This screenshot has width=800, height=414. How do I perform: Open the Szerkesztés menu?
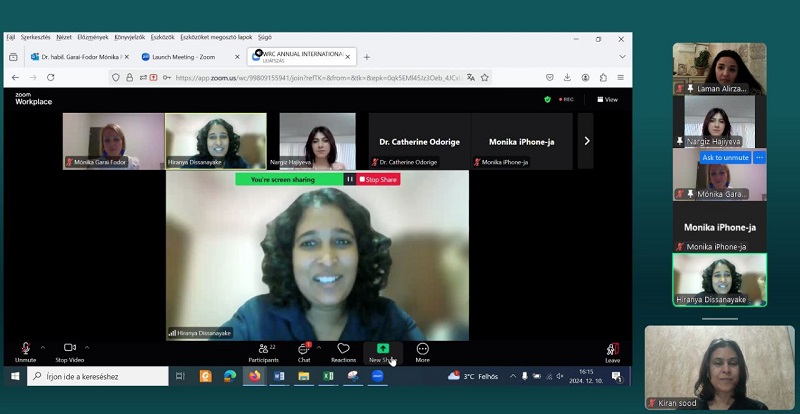tap(36, 37)
